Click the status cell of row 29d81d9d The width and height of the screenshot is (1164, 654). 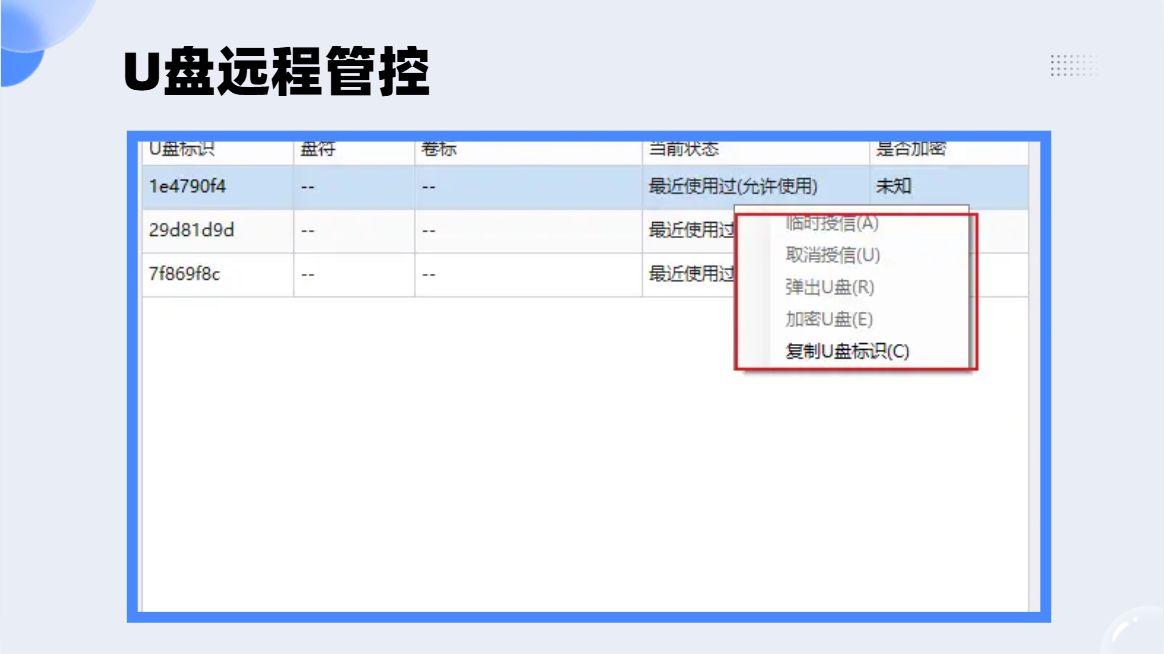click(691, 230)
